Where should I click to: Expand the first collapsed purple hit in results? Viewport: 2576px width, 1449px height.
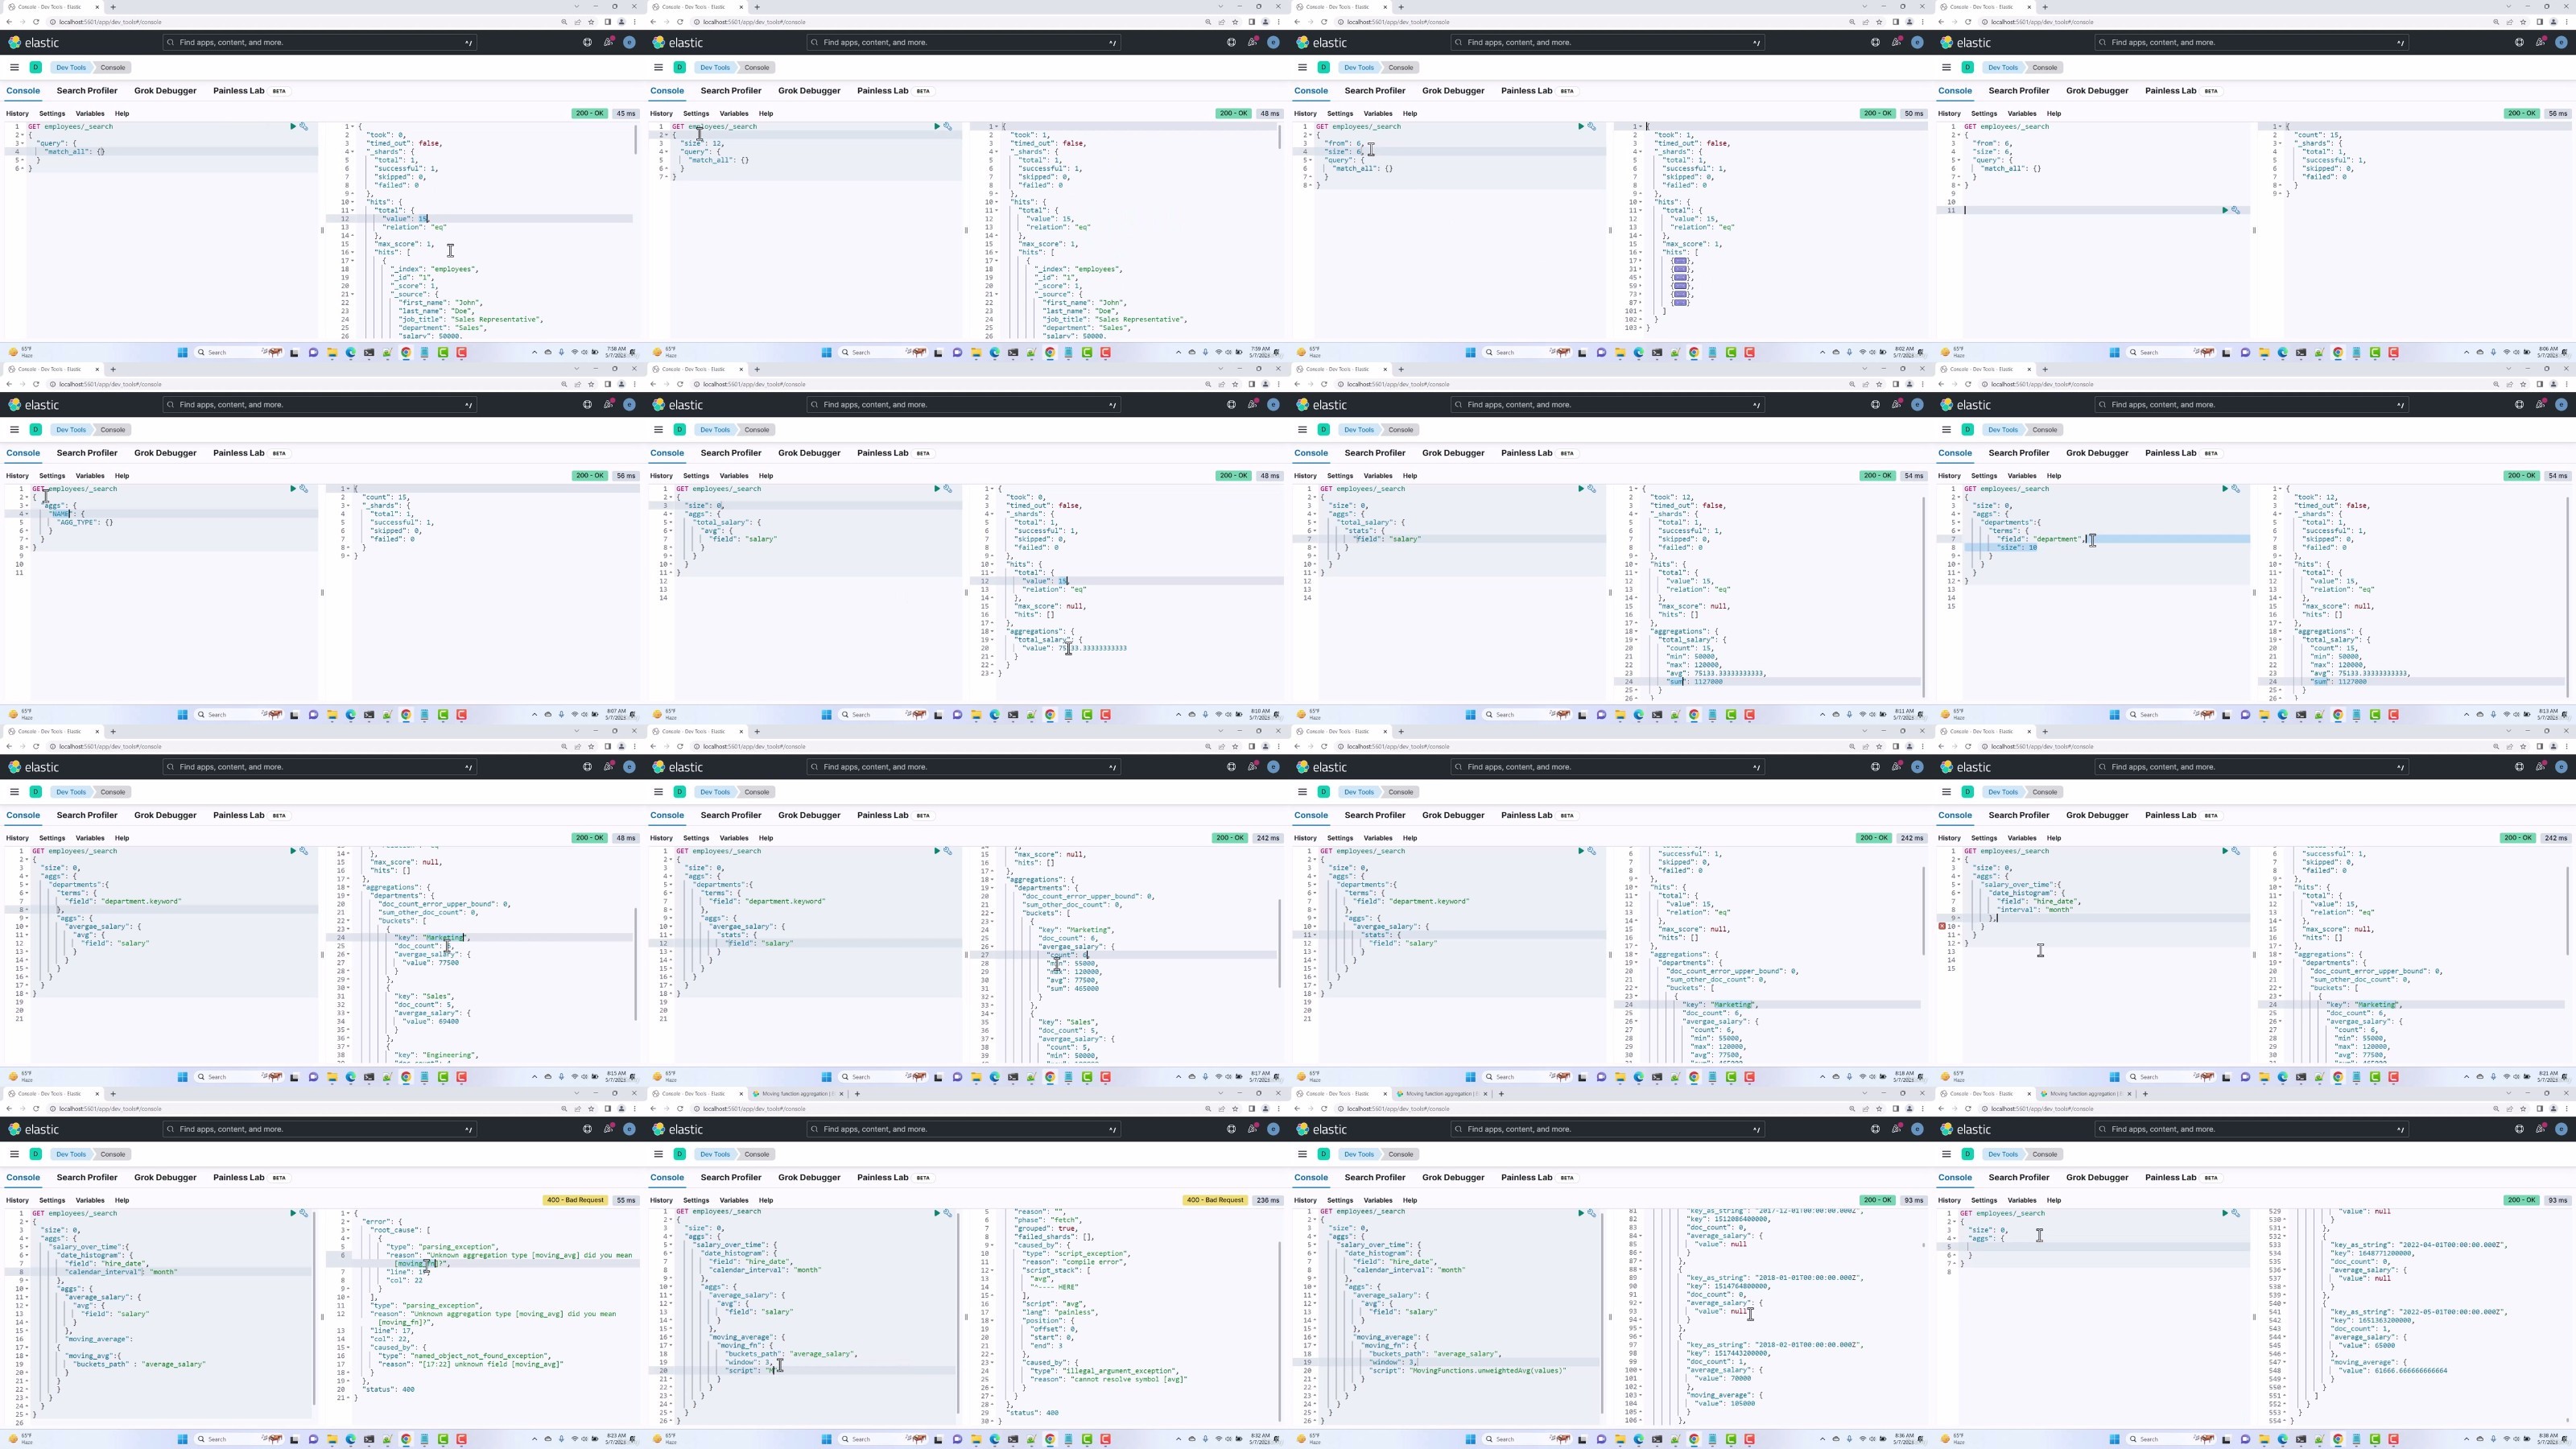(1680, 261)
